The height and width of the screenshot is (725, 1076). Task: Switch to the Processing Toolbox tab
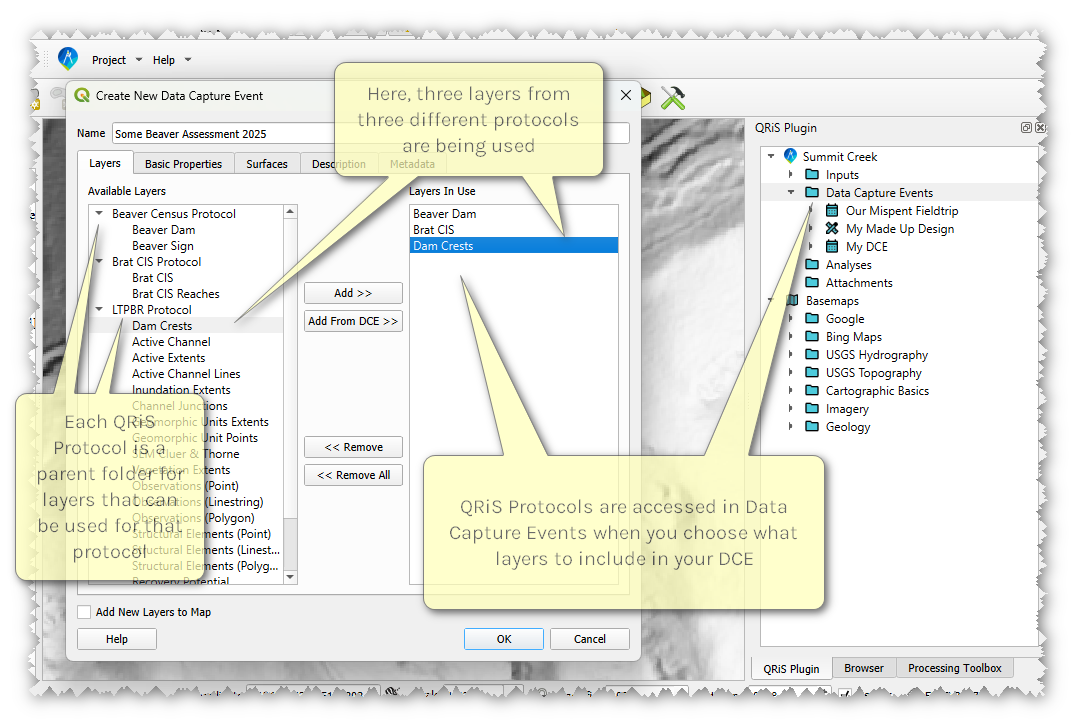click(954, 668)
